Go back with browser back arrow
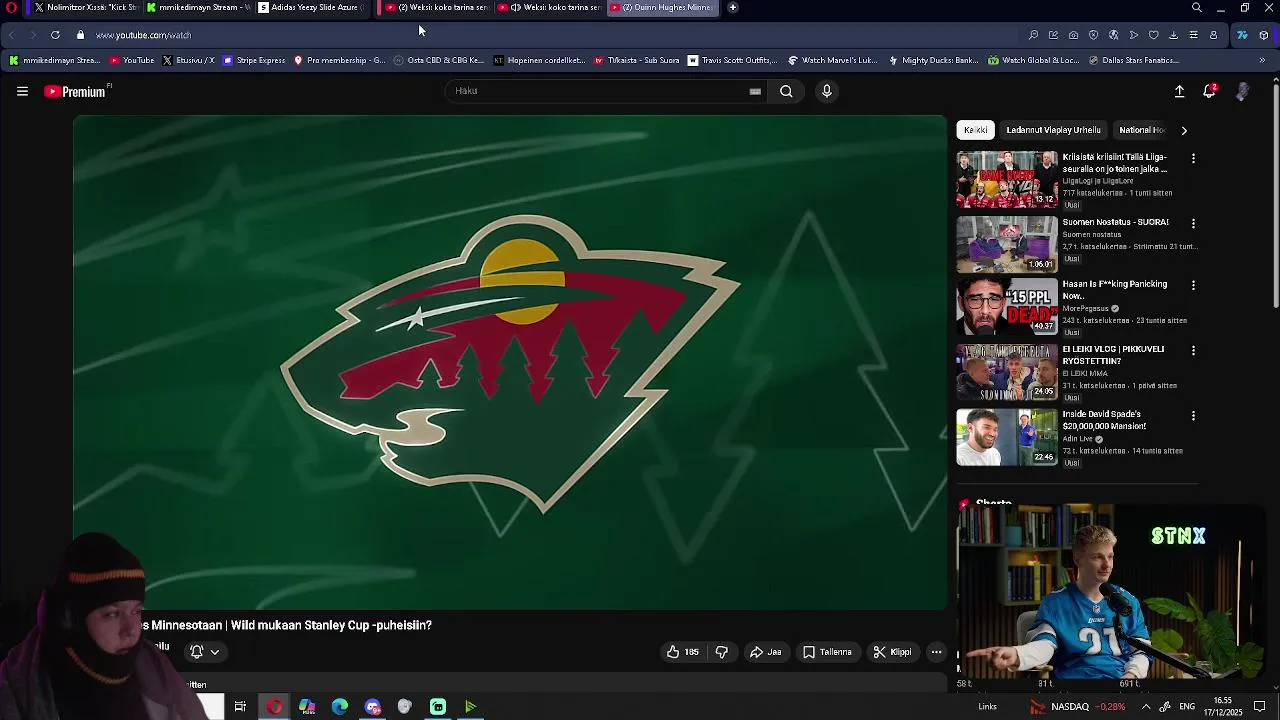 (x=12, y=35)
